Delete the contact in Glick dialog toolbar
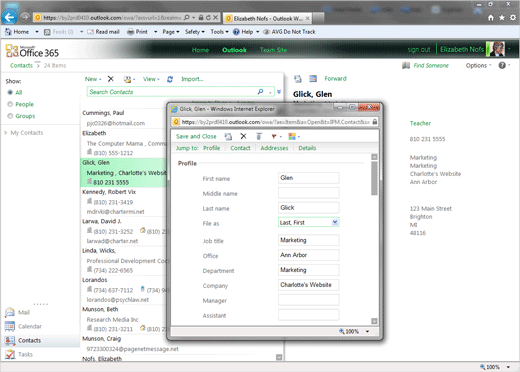The image size is (520, 372). [243, 136]
